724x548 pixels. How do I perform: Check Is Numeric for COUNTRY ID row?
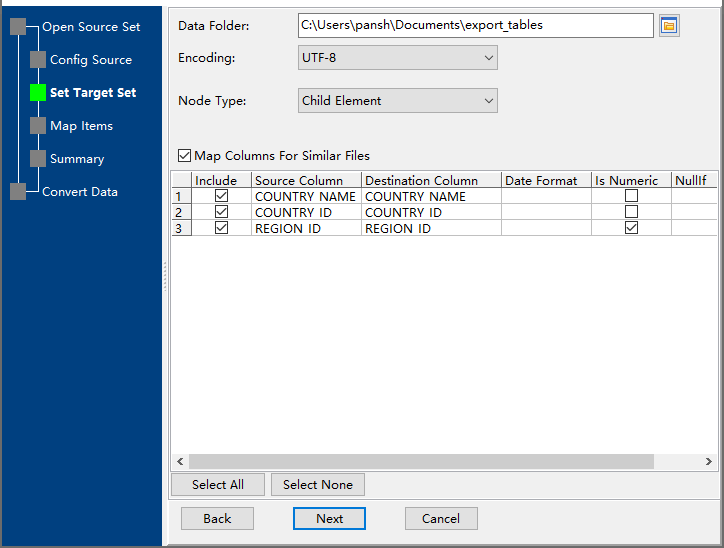point(631,212)
